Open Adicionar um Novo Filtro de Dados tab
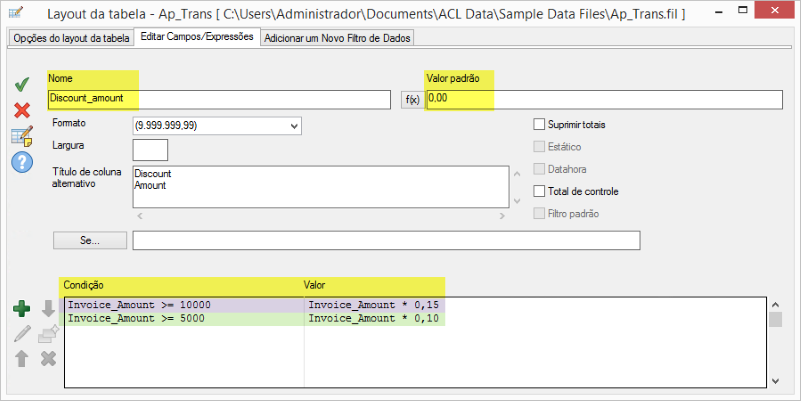The height and width of the screenshot is (401, 801). pyautogui.click(x=337, y=38)
